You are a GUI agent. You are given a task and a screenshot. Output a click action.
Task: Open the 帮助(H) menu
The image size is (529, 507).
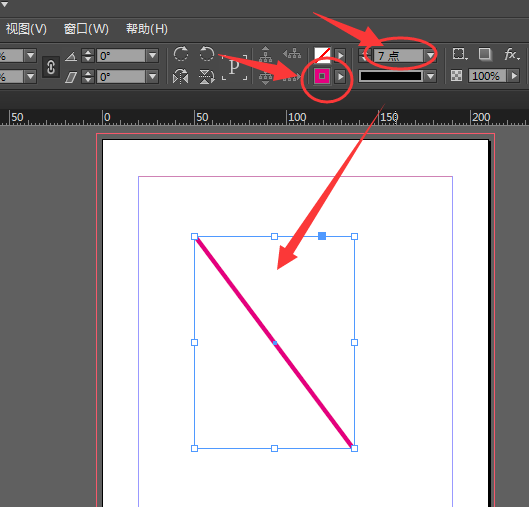(x=147, y=29)
